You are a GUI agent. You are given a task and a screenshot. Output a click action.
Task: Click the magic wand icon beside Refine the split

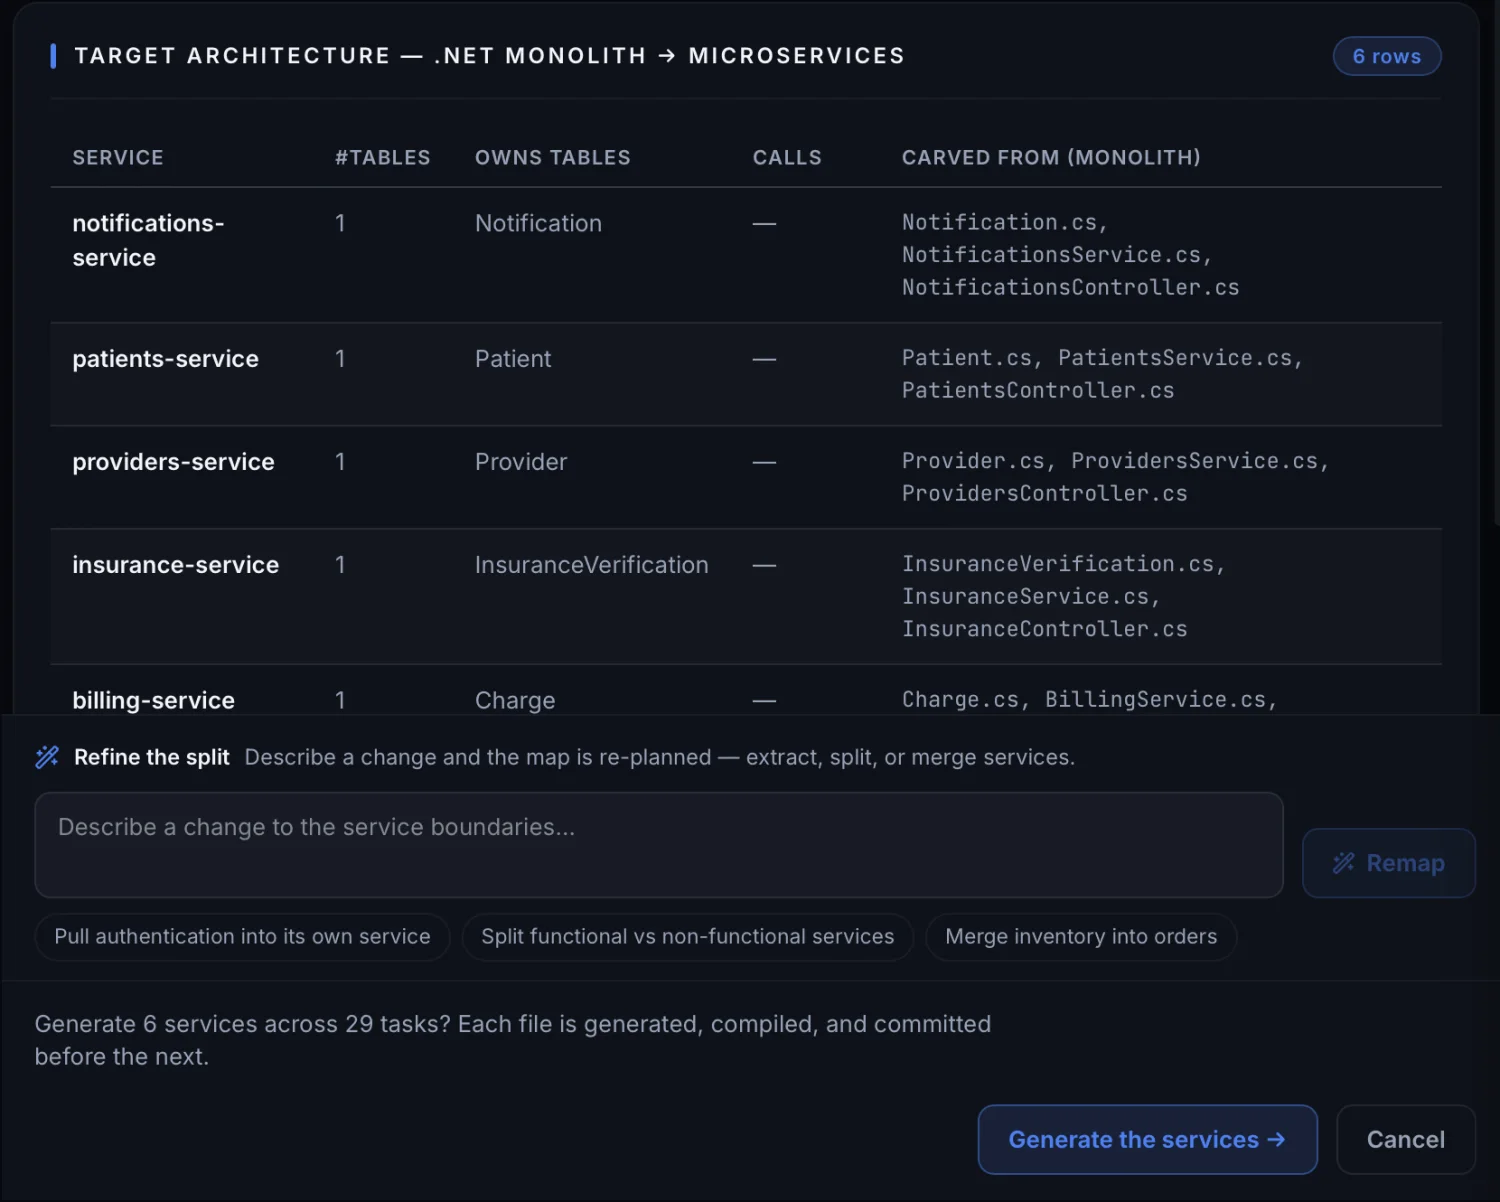point(47,757)
